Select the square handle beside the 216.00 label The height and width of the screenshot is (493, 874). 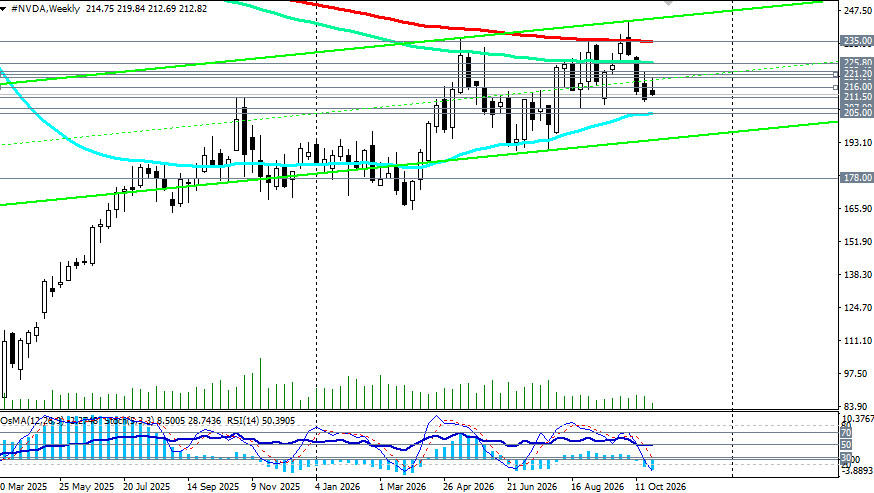click(x=836, y=88)
